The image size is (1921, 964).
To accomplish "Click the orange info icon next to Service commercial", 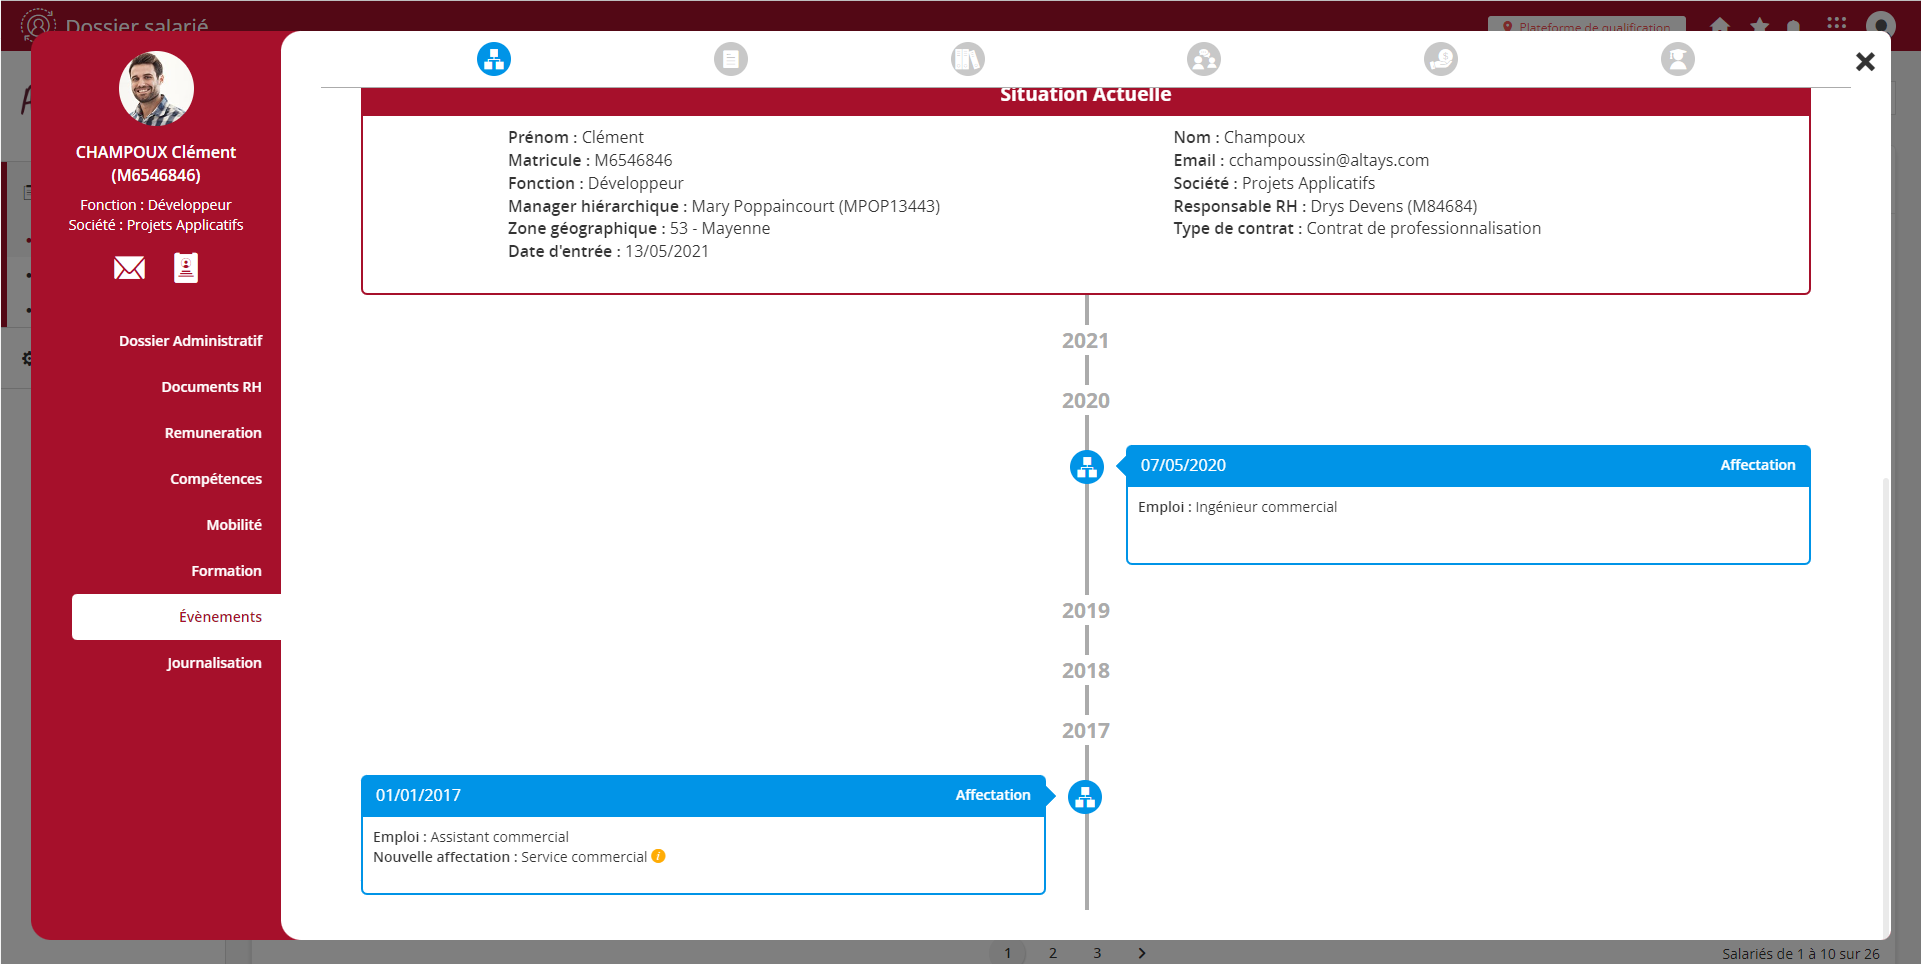I will (658, 856).
